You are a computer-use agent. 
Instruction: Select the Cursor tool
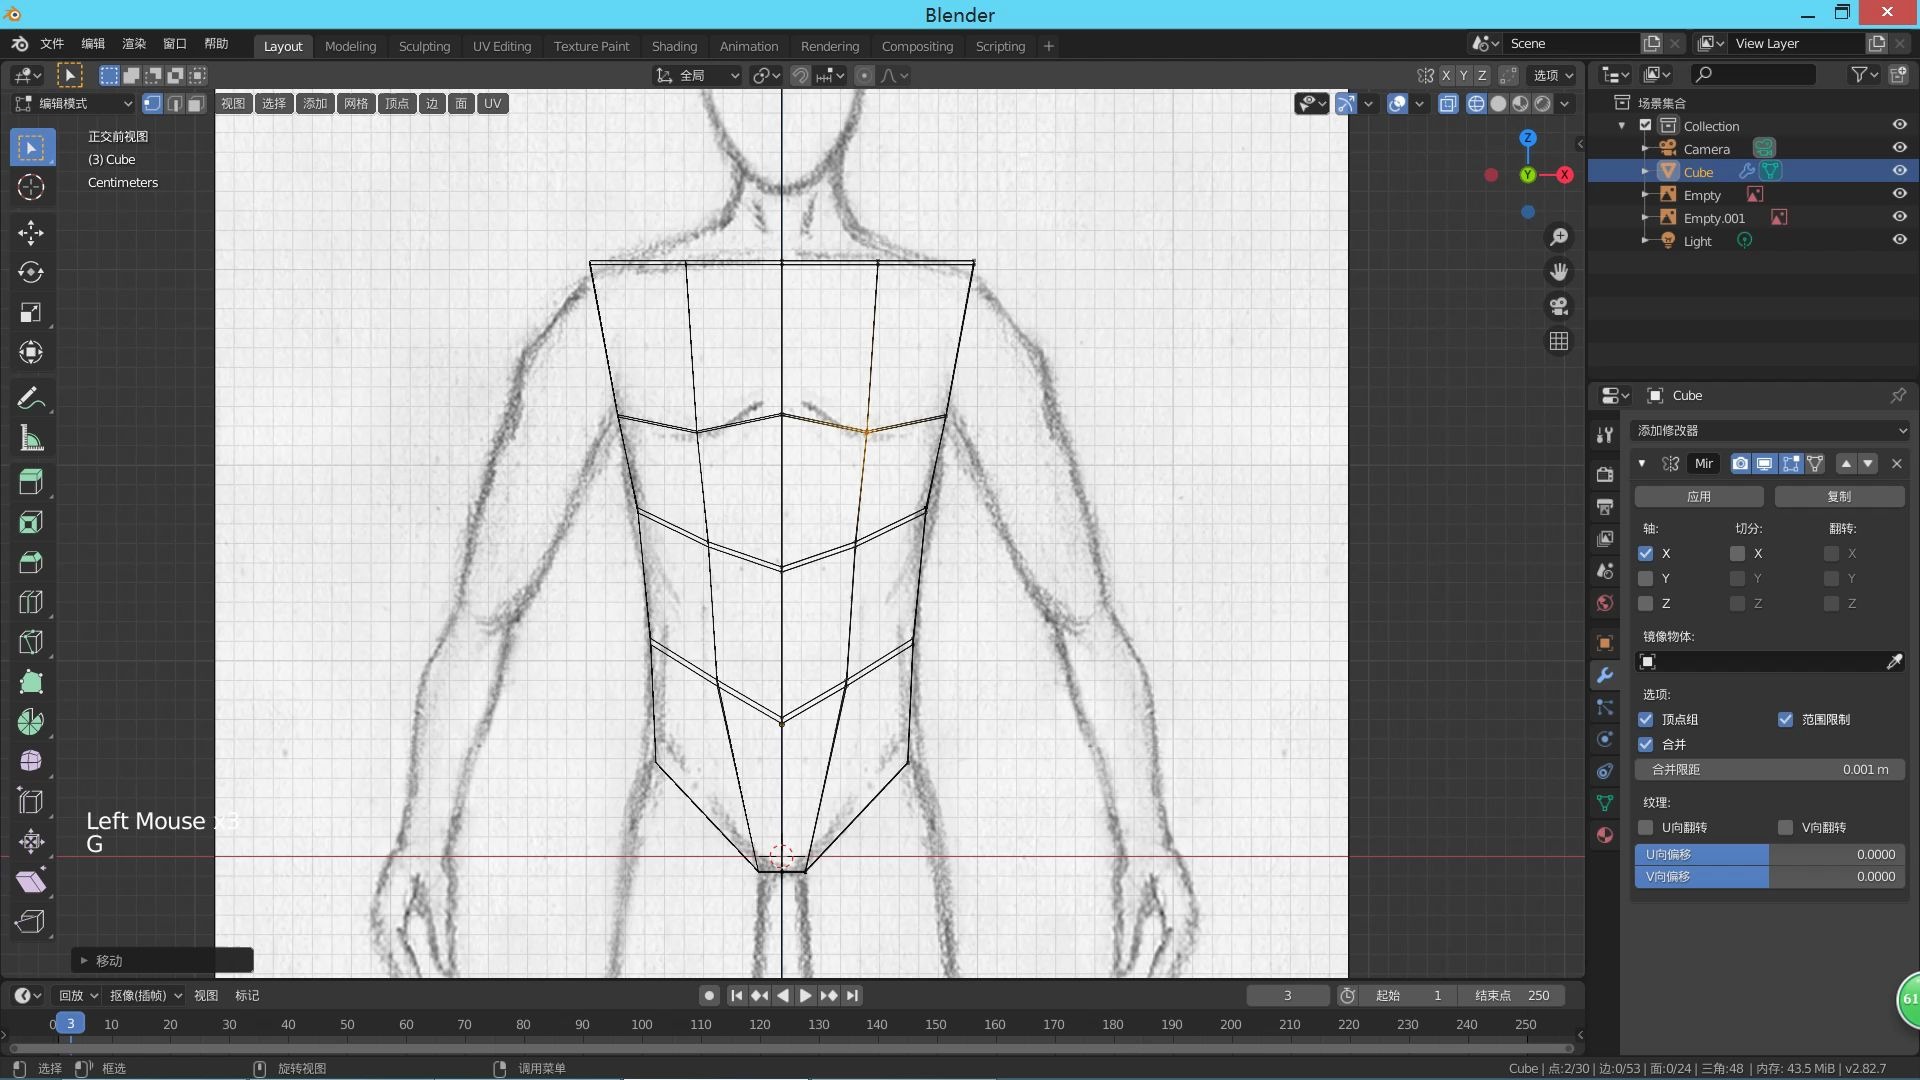pos(31,187)
